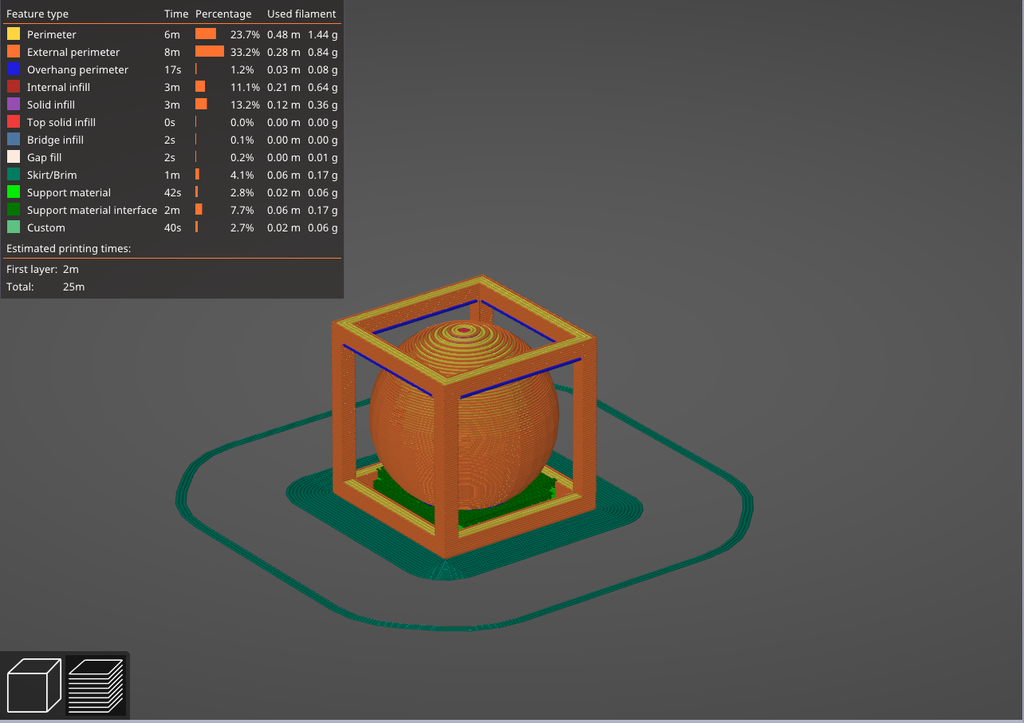
Task: Hide Internal infill paths from the preview
Action: click(56, 87)
